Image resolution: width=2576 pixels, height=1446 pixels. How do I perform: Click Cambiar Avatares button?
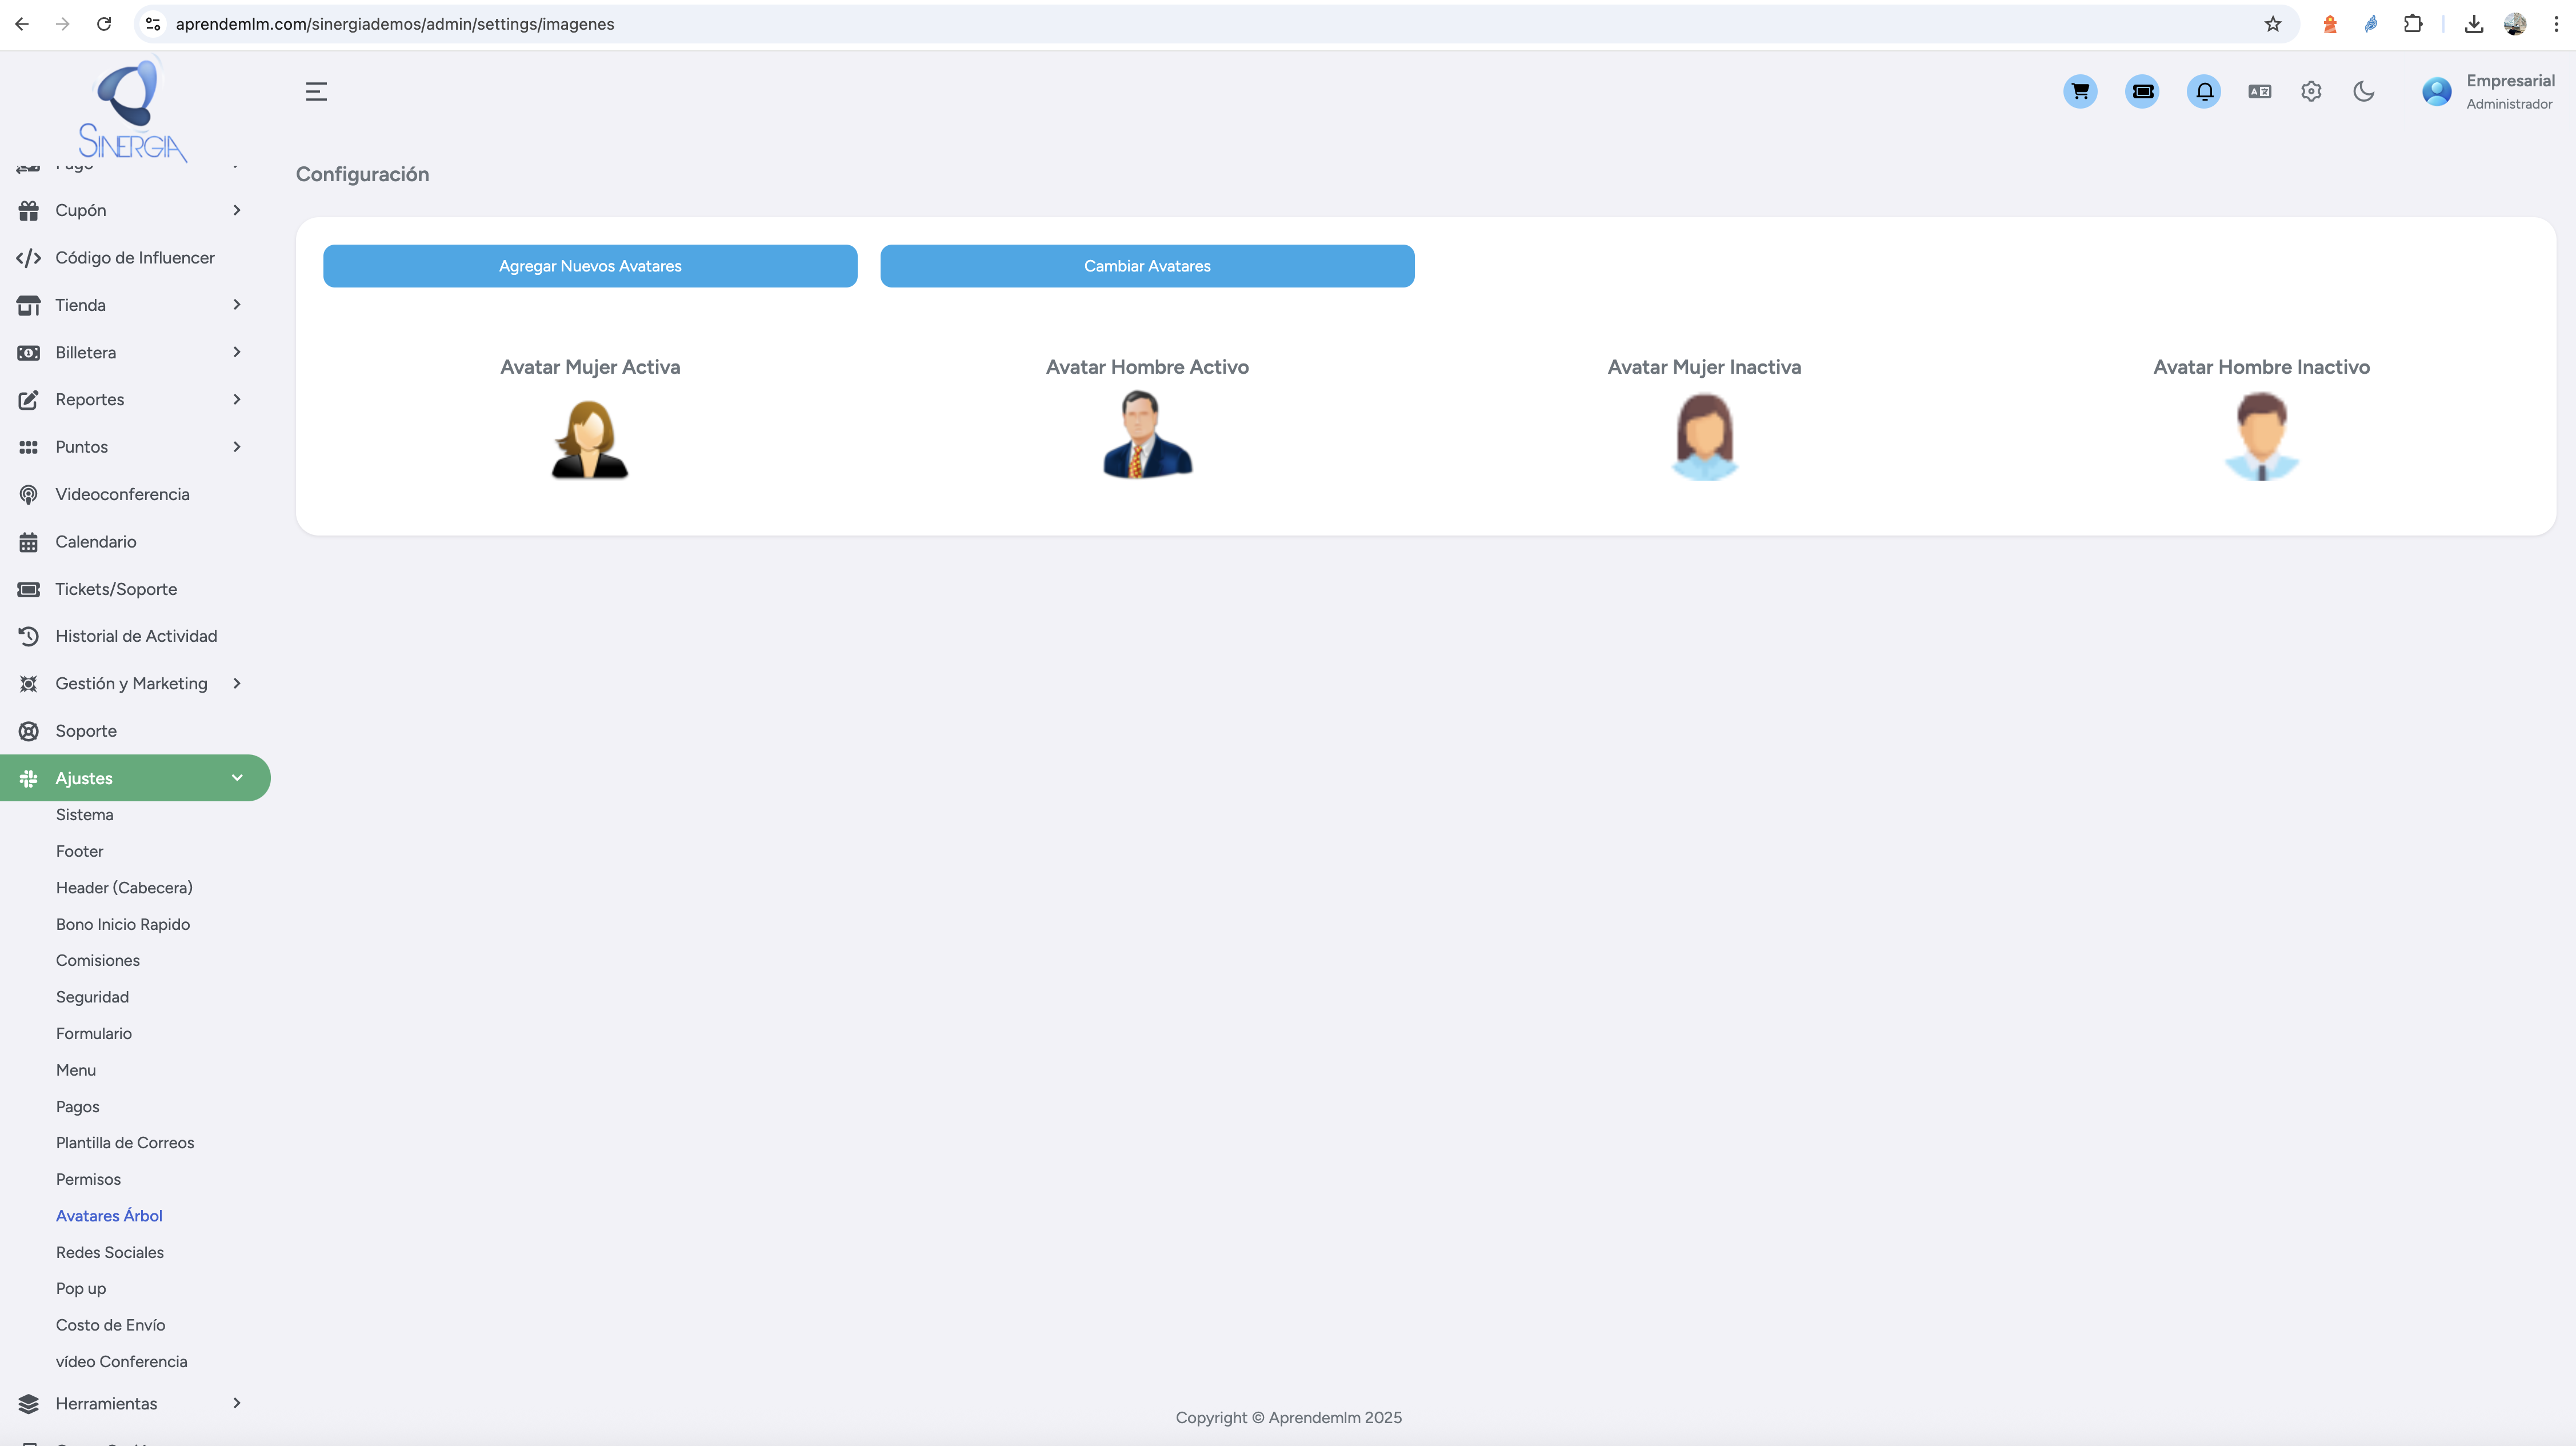[1147, 266]
